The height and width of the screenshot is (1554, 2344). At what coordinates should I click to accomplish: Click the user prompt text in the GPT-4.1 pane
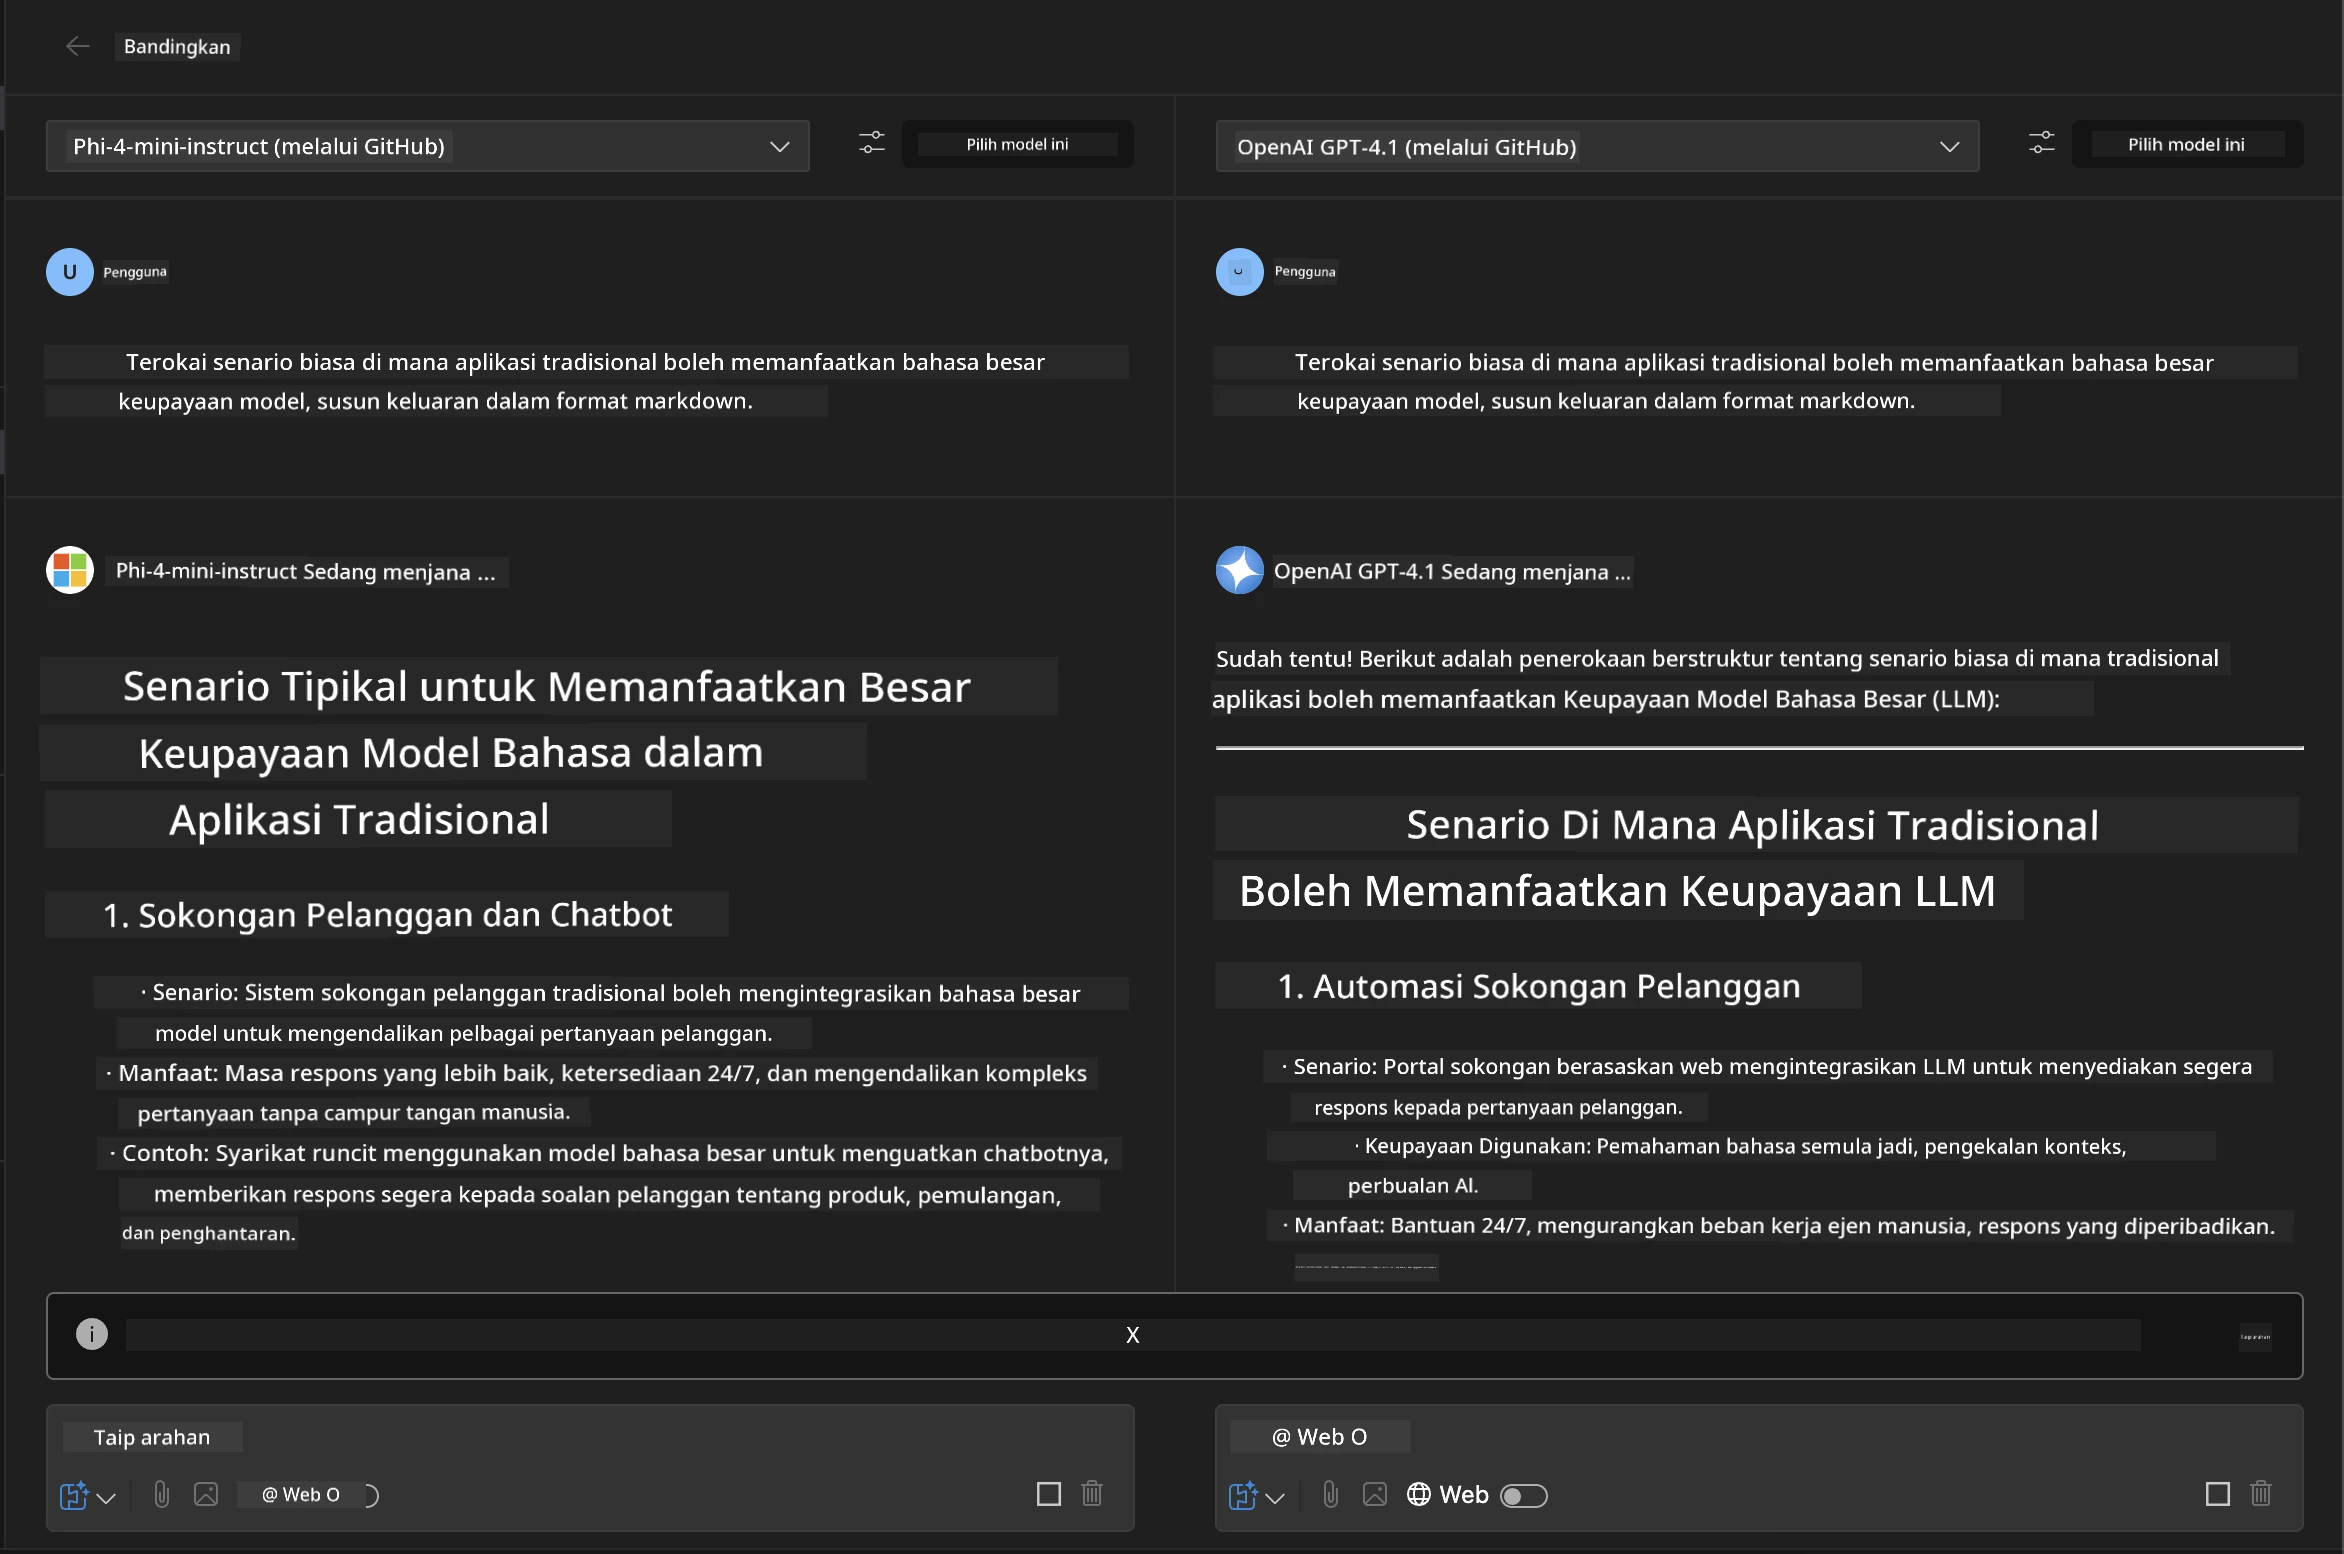1754,381
